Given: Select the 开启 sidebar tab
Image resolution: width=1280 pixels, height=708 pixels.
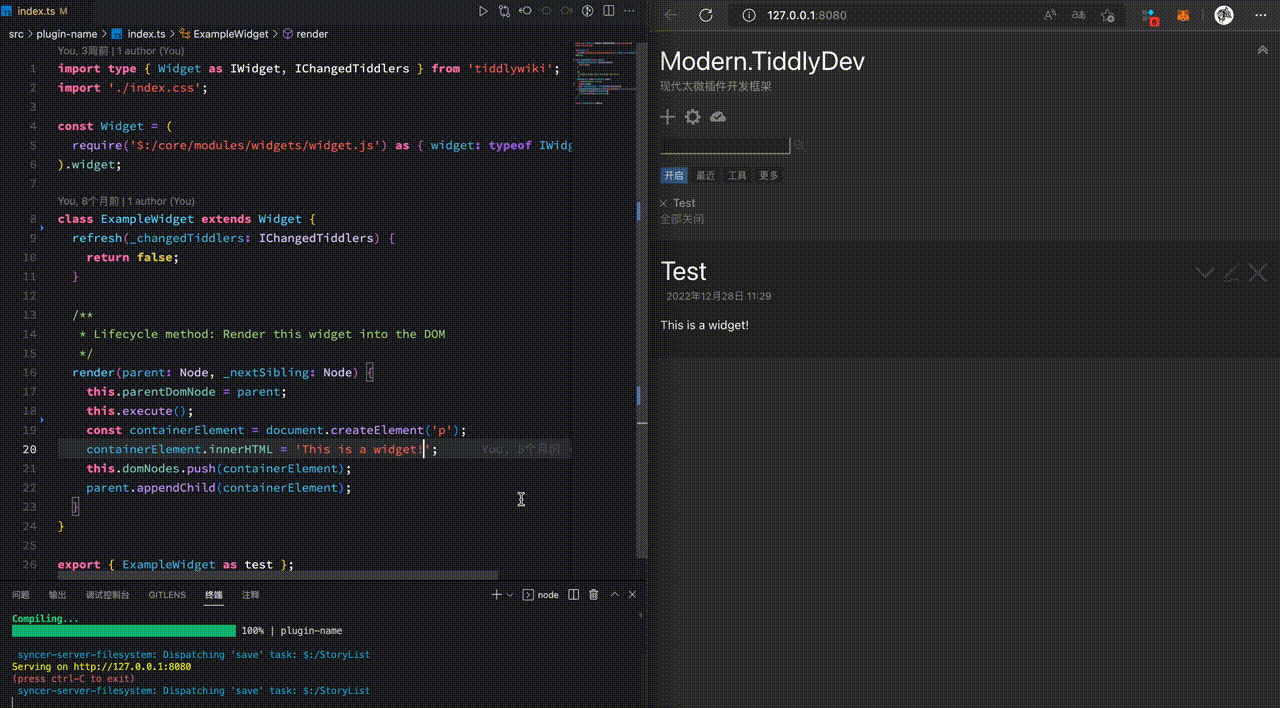Looking at the screenshot, I should 674,175.
